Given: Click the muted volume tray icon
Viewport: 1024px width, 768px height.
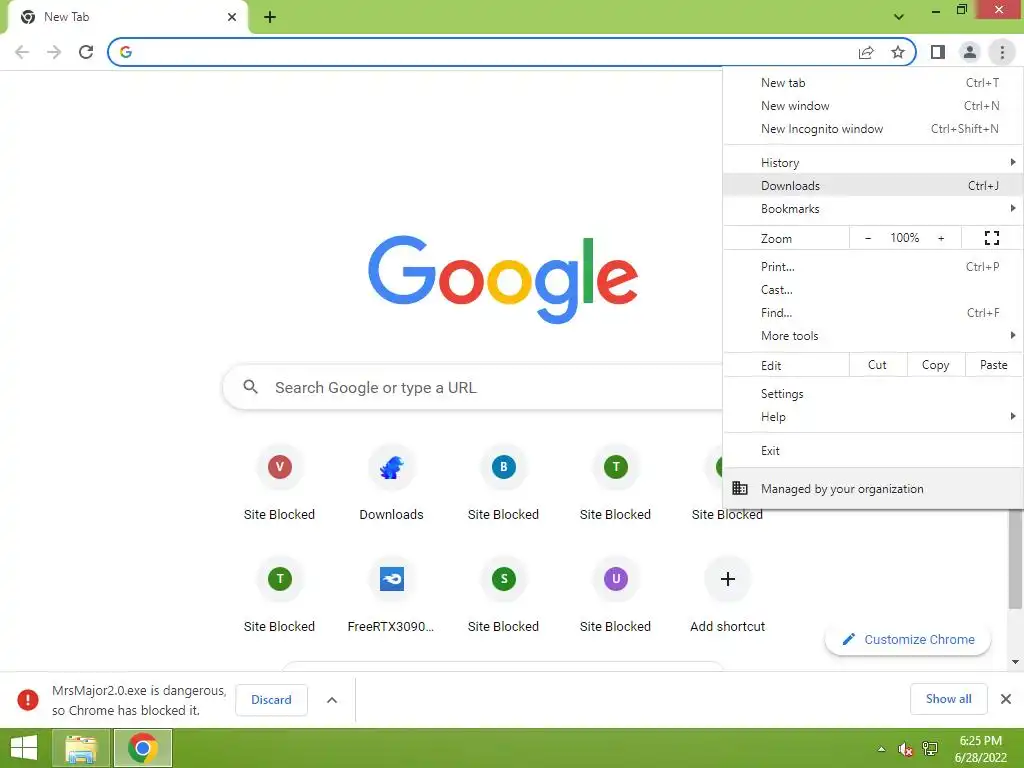Looking at the screenshot, I should (905, 749).
